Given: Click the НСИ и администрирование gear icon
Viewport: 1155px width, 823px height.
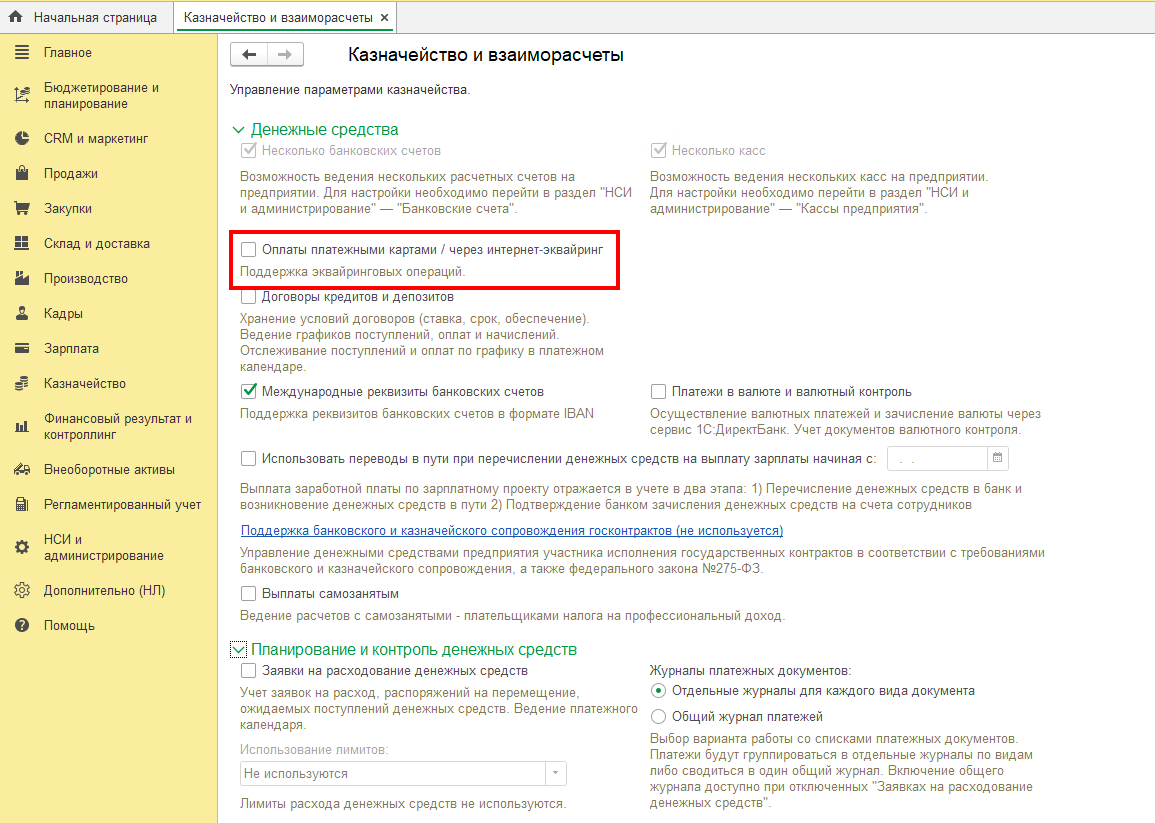Looking at the screenshot, I should tap(22, 547).
